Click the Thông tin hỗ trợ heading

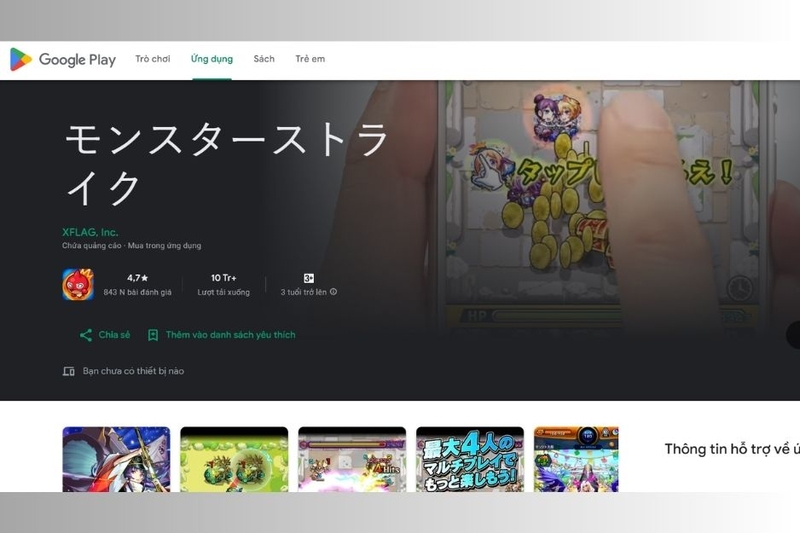pyautogui.click(x=732, y=449)
